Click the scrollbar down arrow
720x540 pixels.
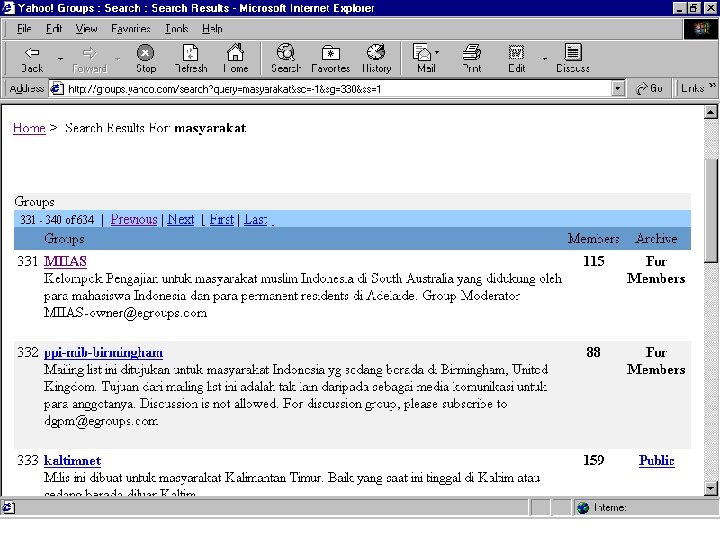tap(710, 489)
